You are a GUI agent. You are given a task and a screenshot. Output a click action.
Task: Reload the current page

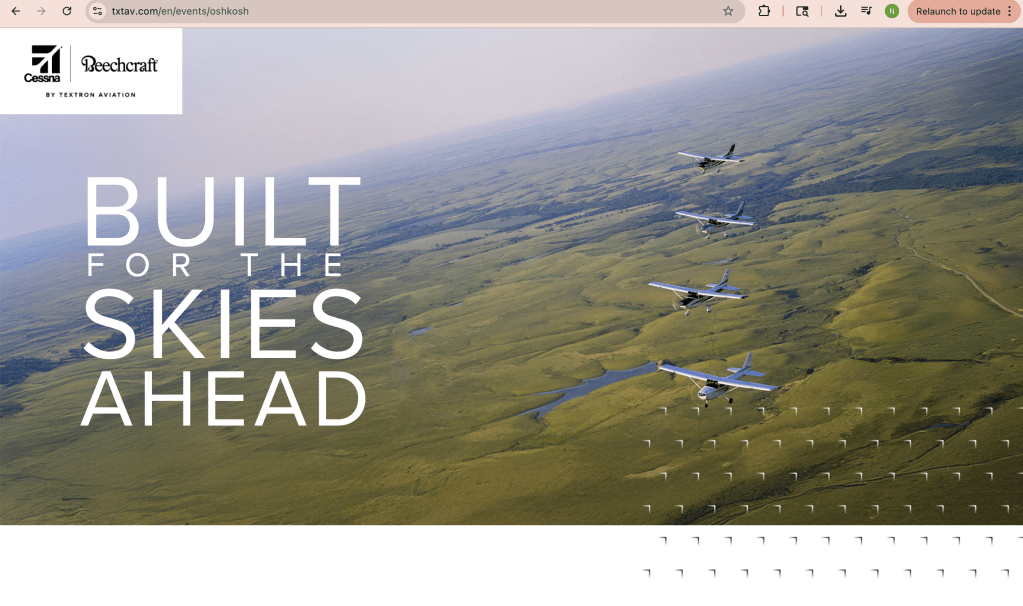[67, 11]
